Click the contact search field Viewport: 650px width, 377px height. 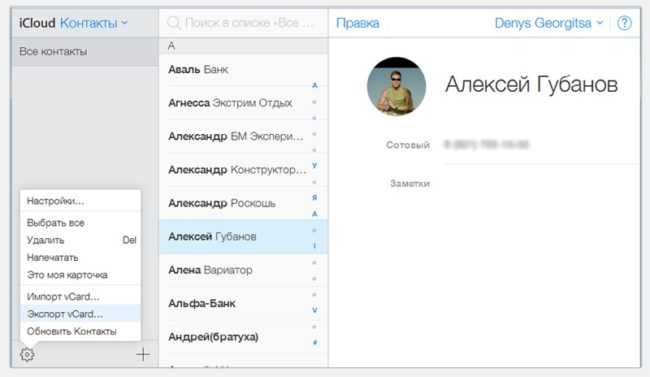243,23
